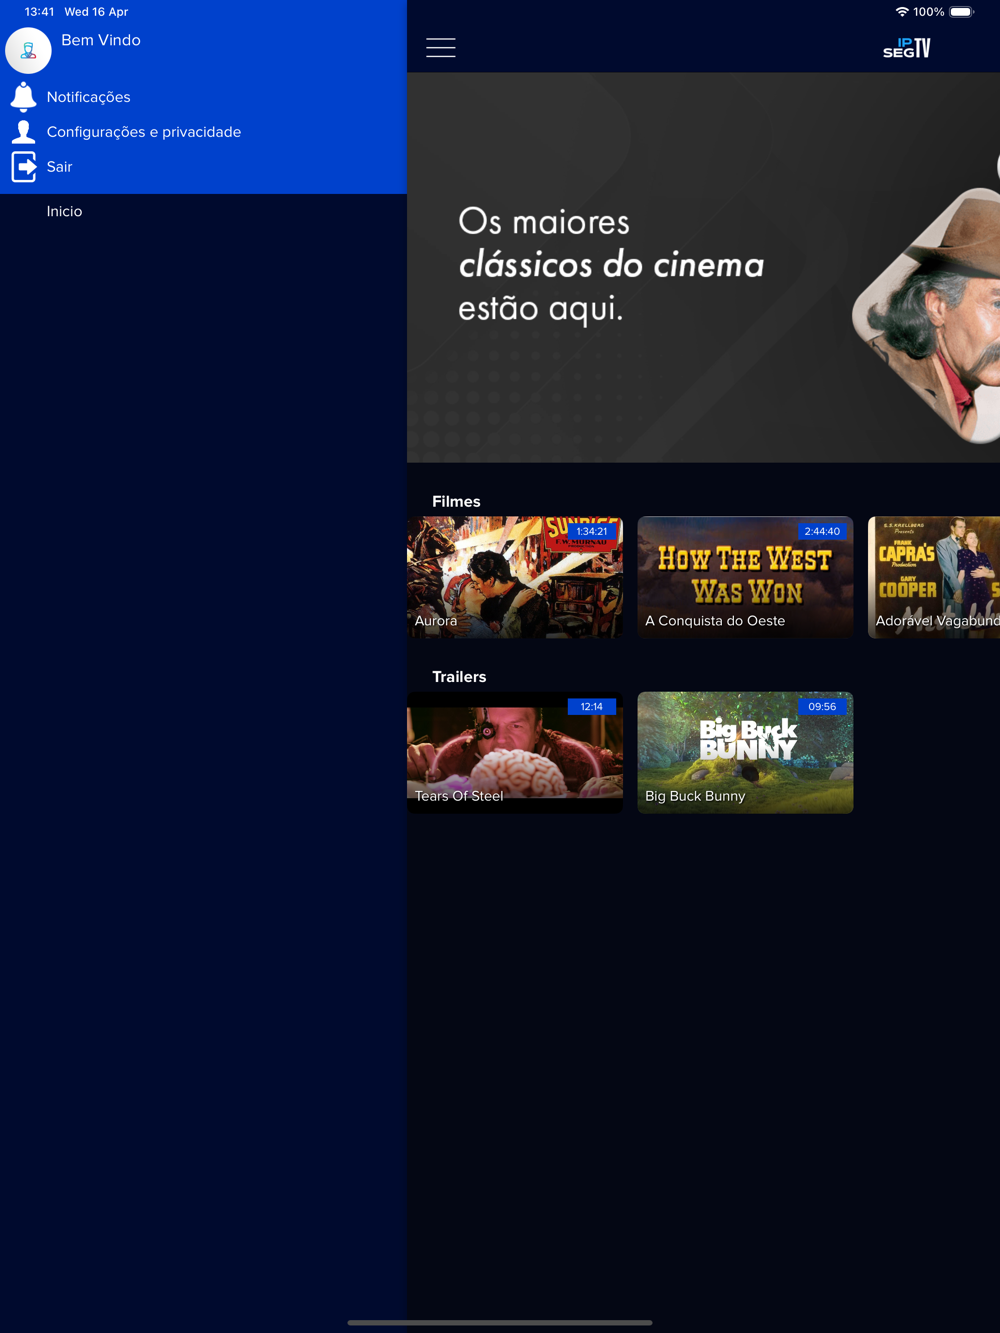Tap the 2:44:40 duration badge
1000x1333 pixels.
(x=822, y=531)
